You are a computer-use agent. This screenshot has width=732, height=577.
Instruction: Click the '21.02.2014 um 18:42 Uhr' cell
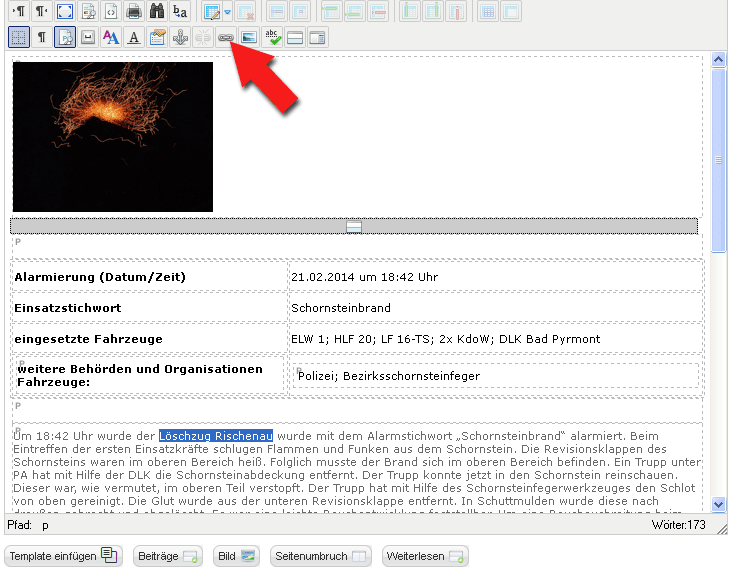(x=496, y=277)
